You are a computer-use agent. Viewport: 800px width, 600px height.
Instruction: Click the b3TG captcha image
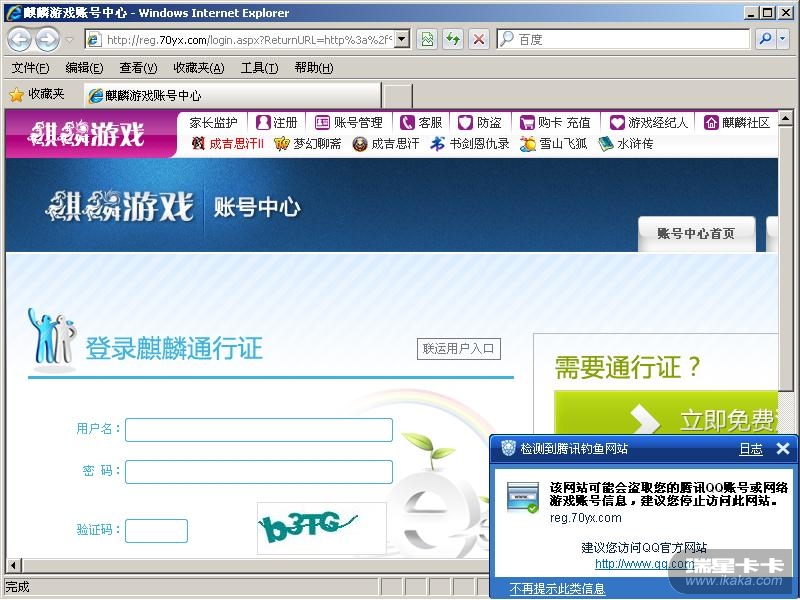click(321, 528)
